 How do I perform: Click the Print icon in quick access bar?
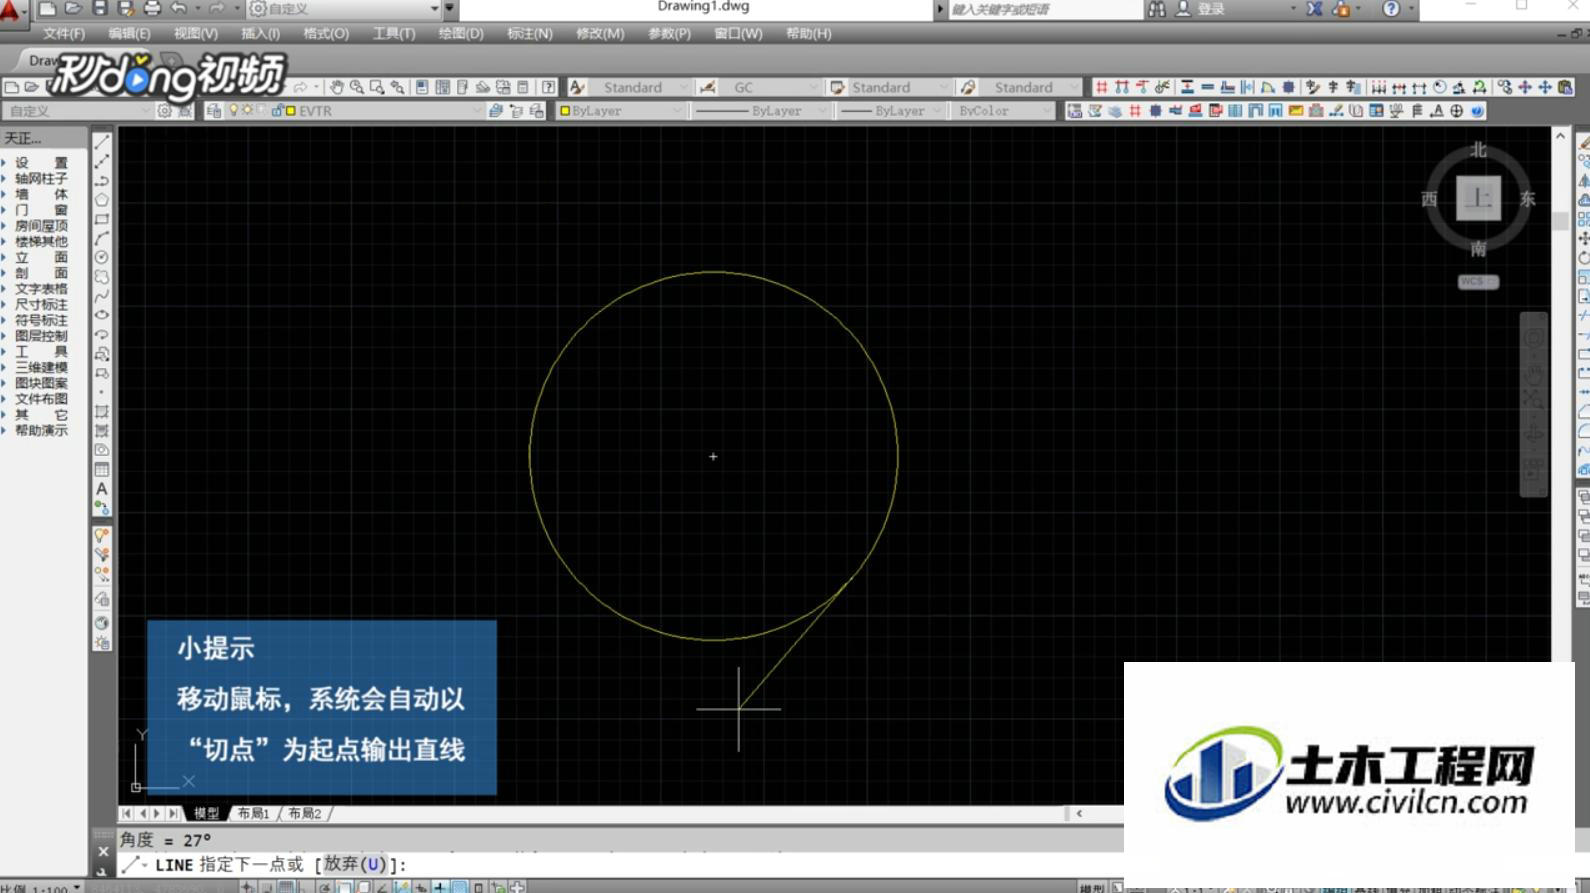click(152, 9)
